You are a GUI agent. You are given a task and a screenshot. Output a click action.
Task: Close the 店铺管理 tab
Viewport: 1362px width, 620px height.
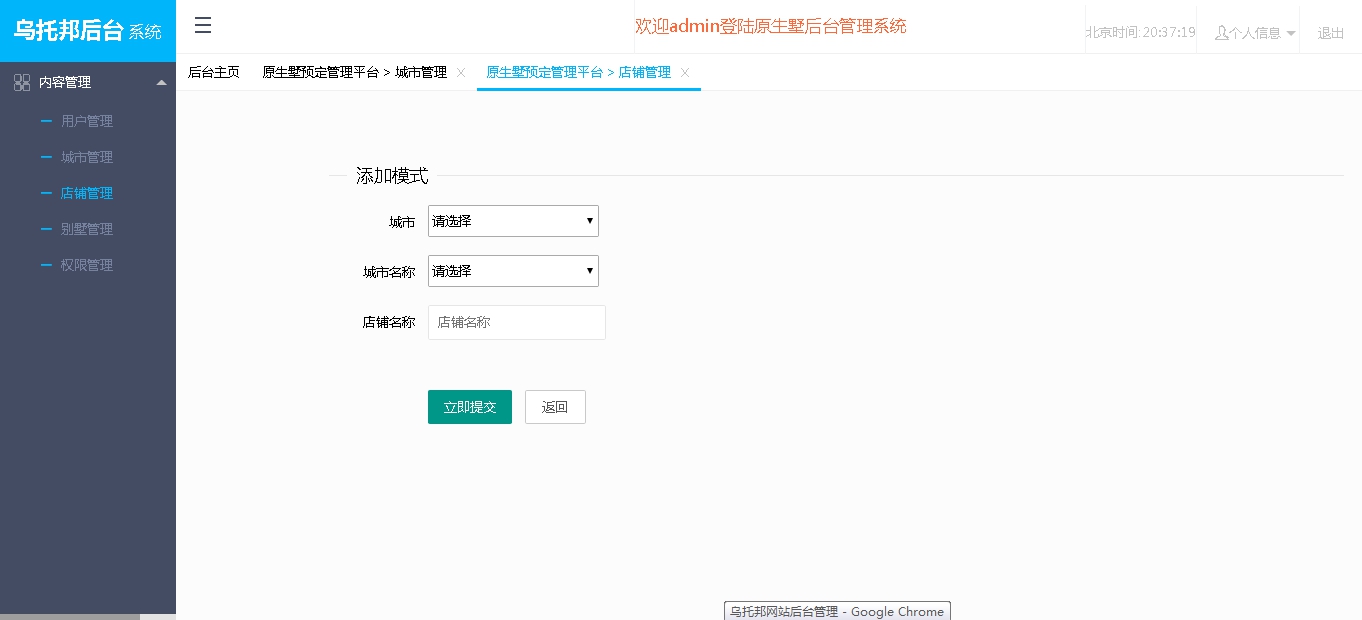[x=685, y=73]
